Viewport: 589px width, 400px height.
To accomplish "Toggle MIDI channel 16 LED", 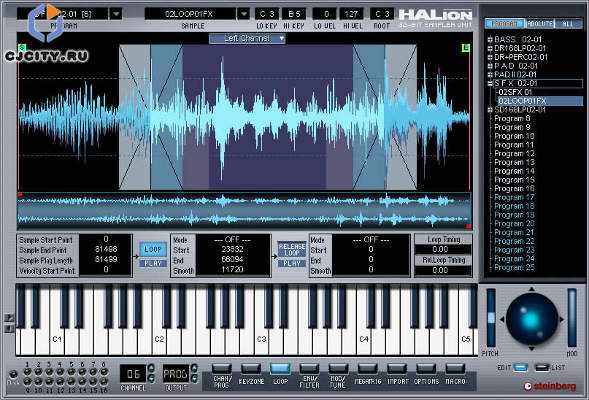I will tap(104, 382).
